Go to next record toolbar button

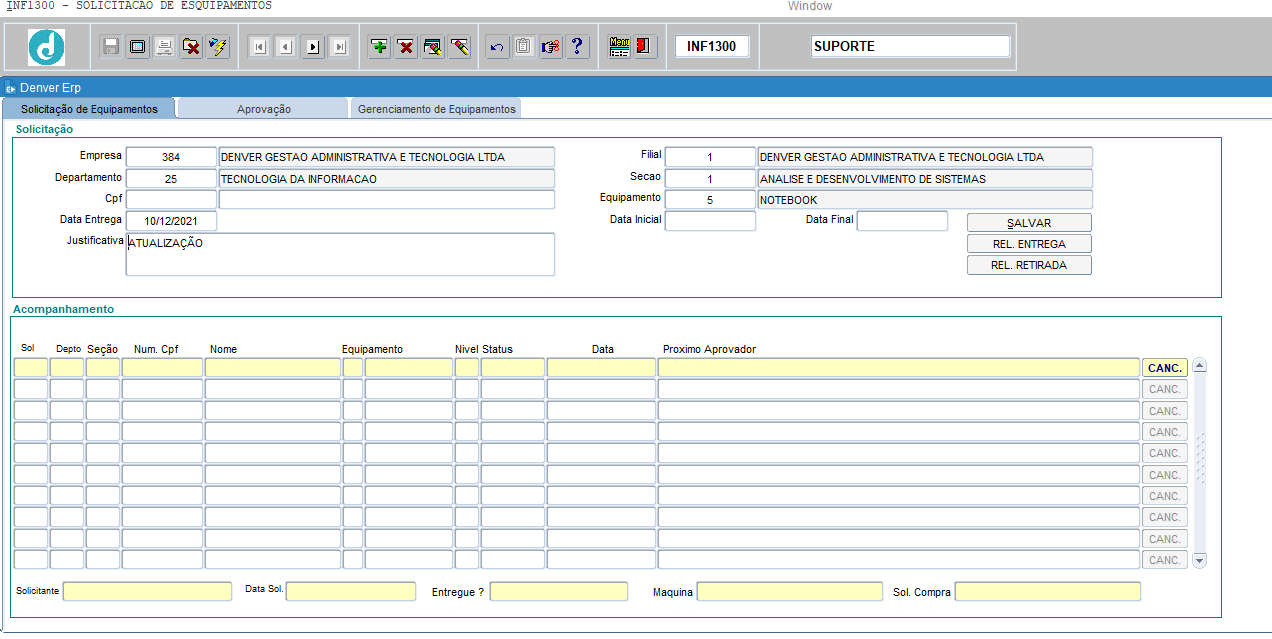tap(313, 46)
